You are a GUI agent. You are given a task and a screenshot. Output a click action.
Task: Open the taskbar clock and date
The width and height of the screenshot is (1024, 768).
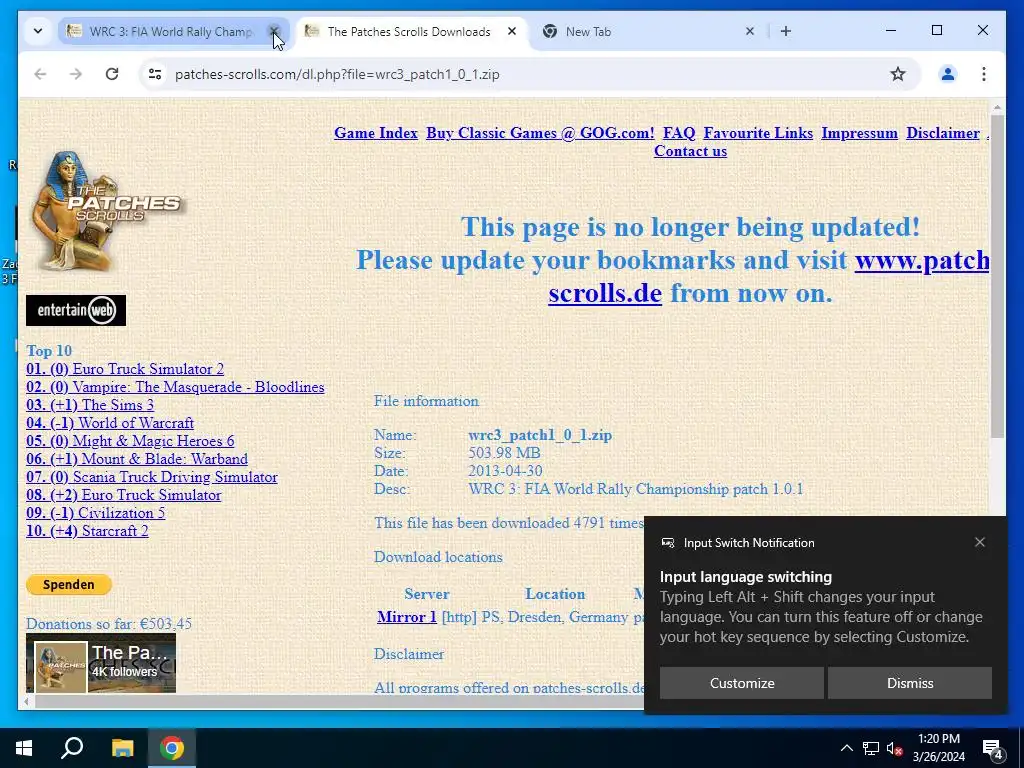938,748
